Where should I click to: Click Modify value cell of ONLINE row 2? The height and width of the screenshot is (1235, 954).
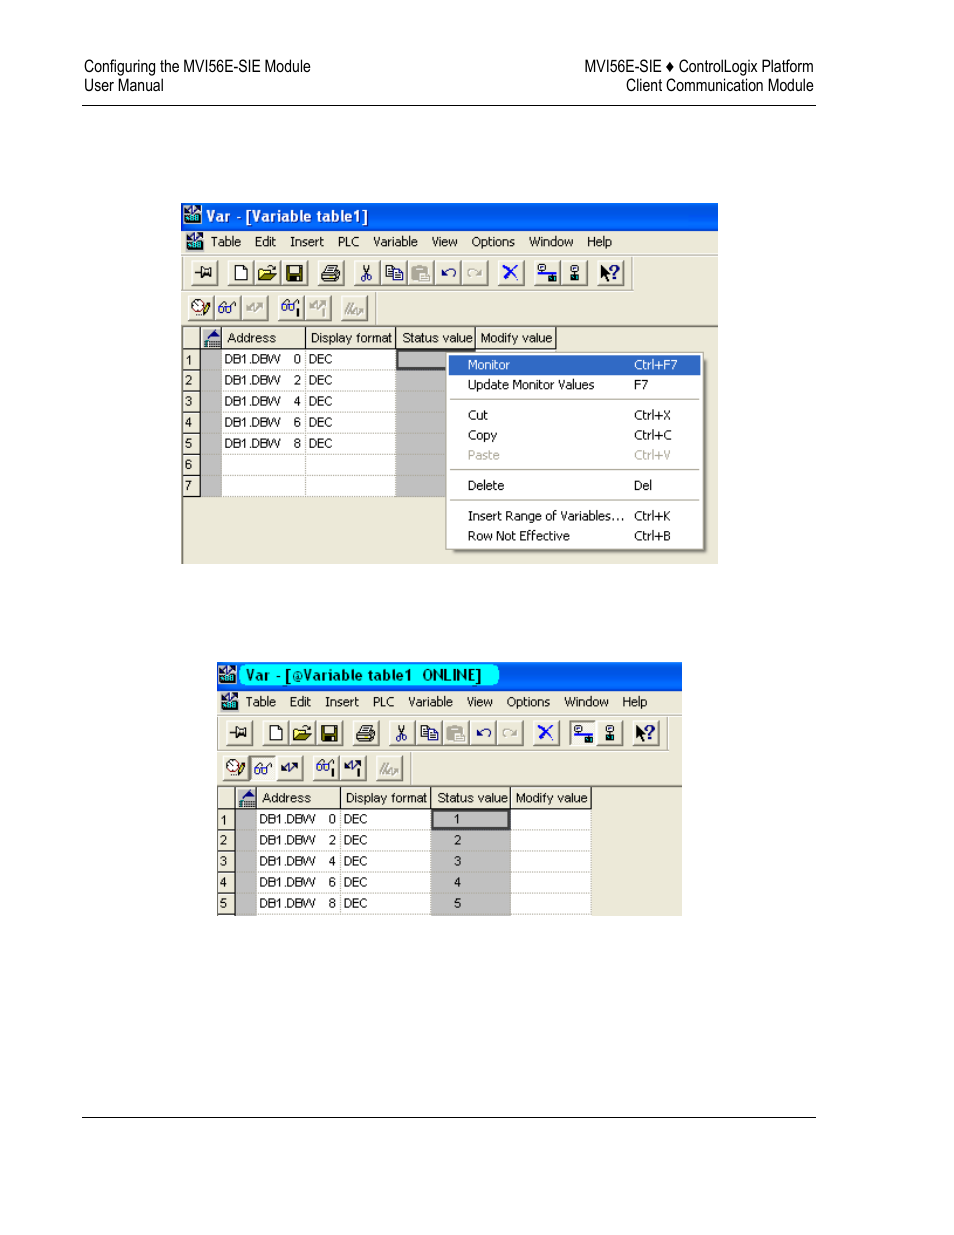click(x=551, y=840)
